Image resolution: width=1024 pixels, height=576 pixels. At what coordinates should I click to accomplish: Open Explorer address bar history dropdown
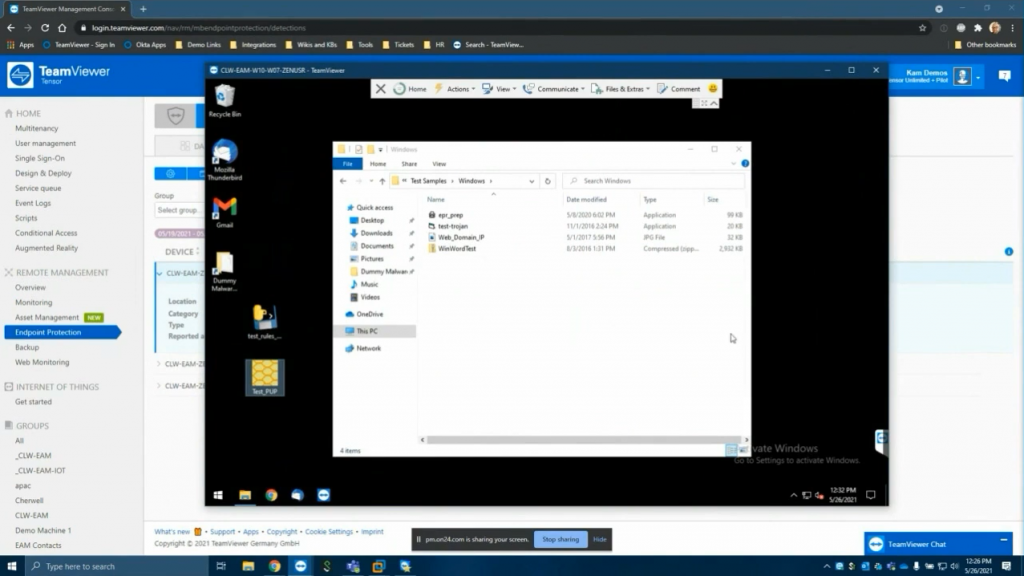(x=532, y=181)
